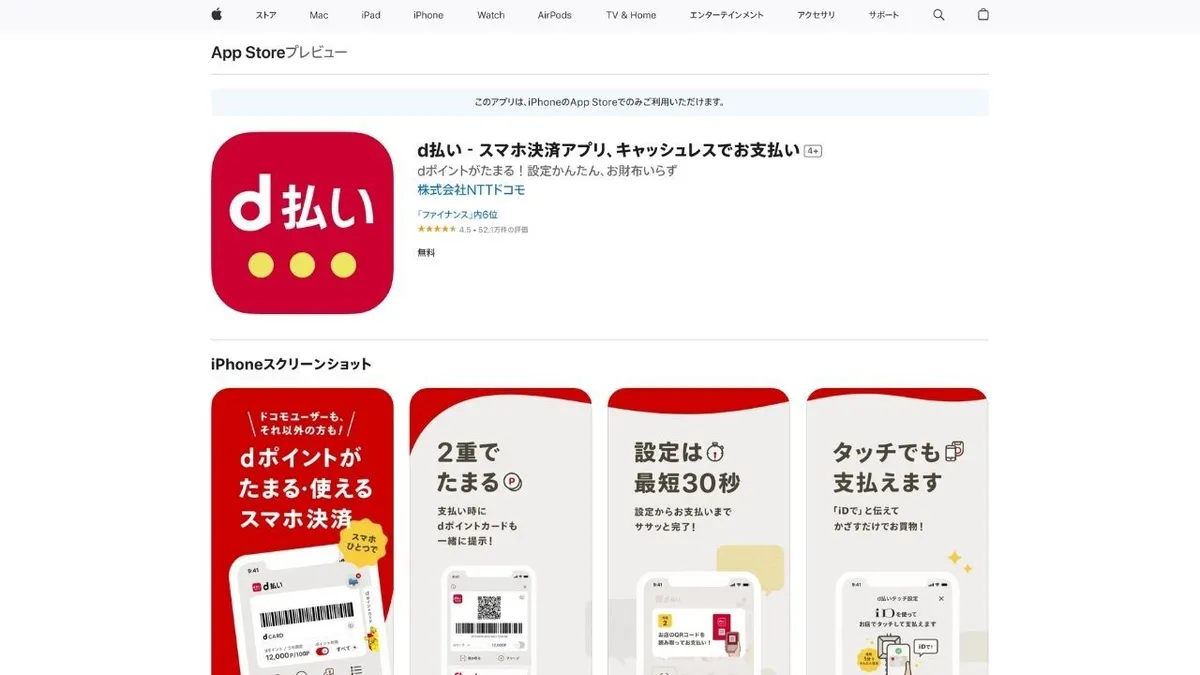Open the Mac menu item
This screenshot has height=675, width=1200.
point(319,15)
